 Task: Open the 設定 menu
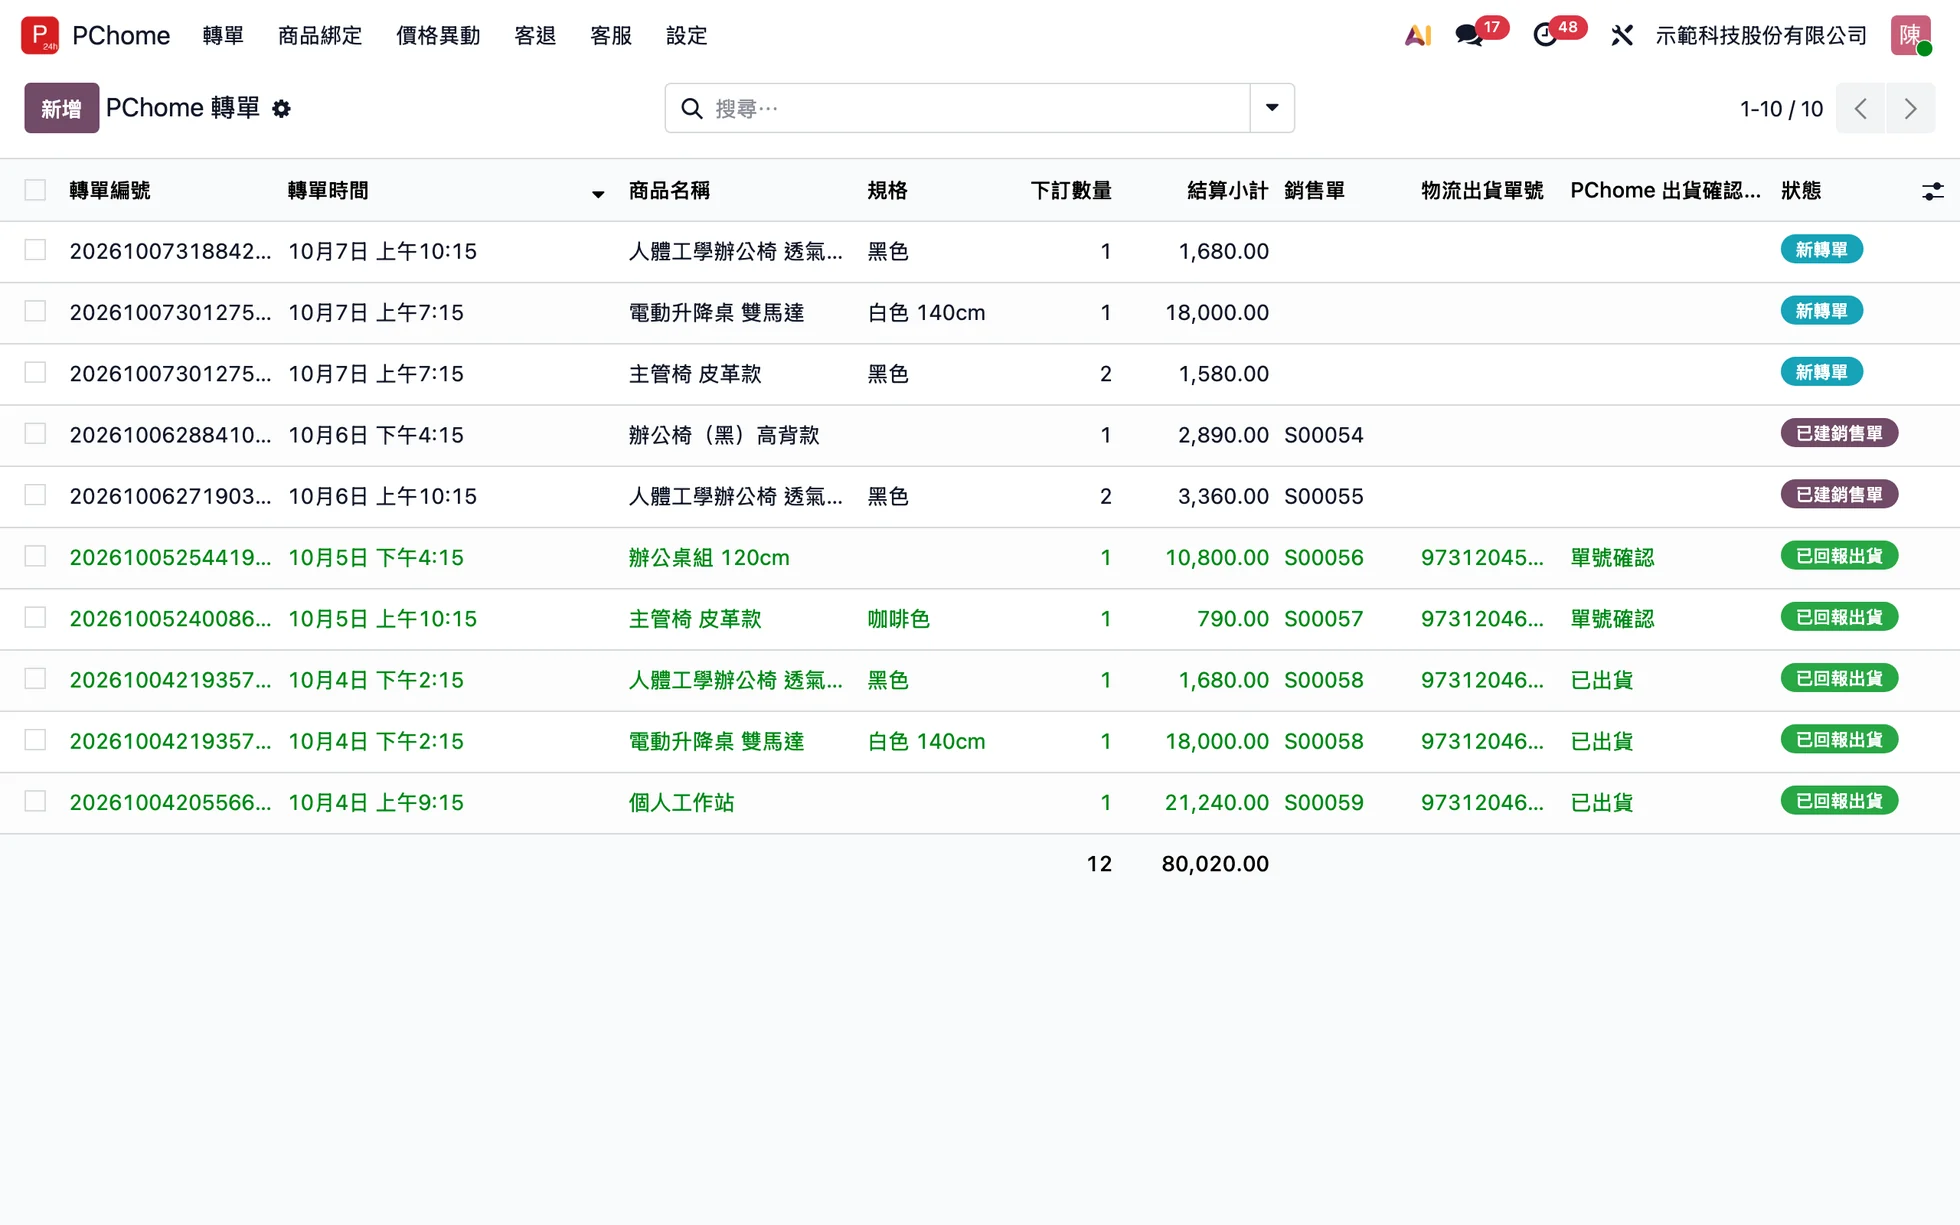[x=687, y=35]
